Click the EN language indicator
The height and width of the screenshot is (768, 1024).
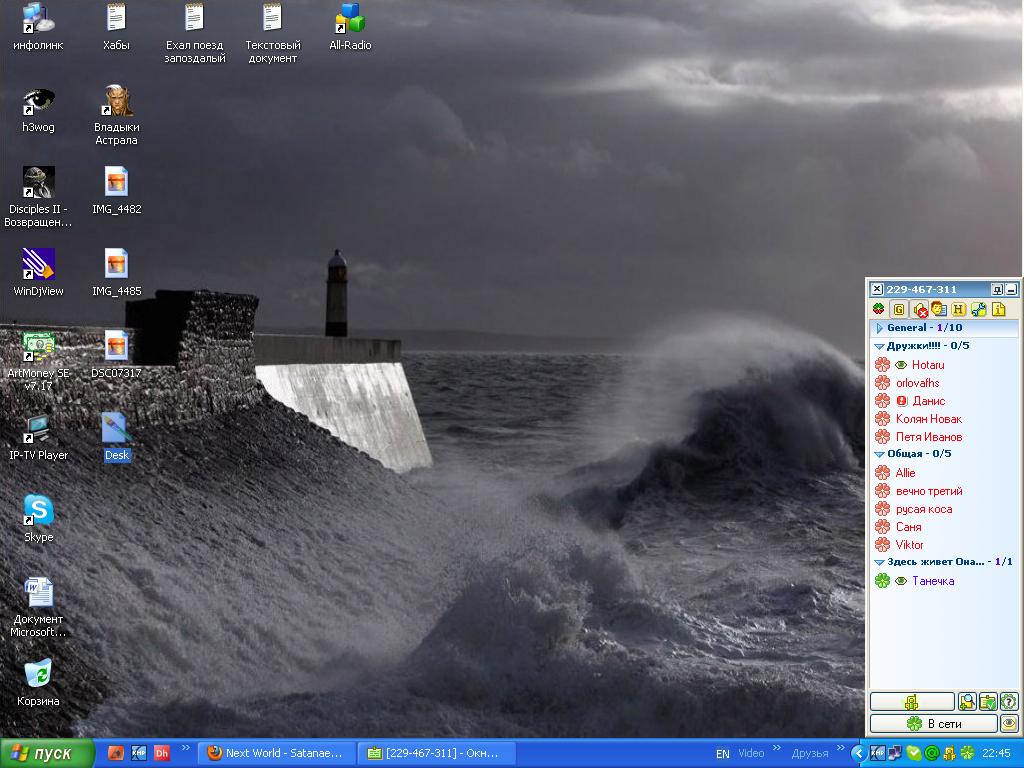[722, 754]
